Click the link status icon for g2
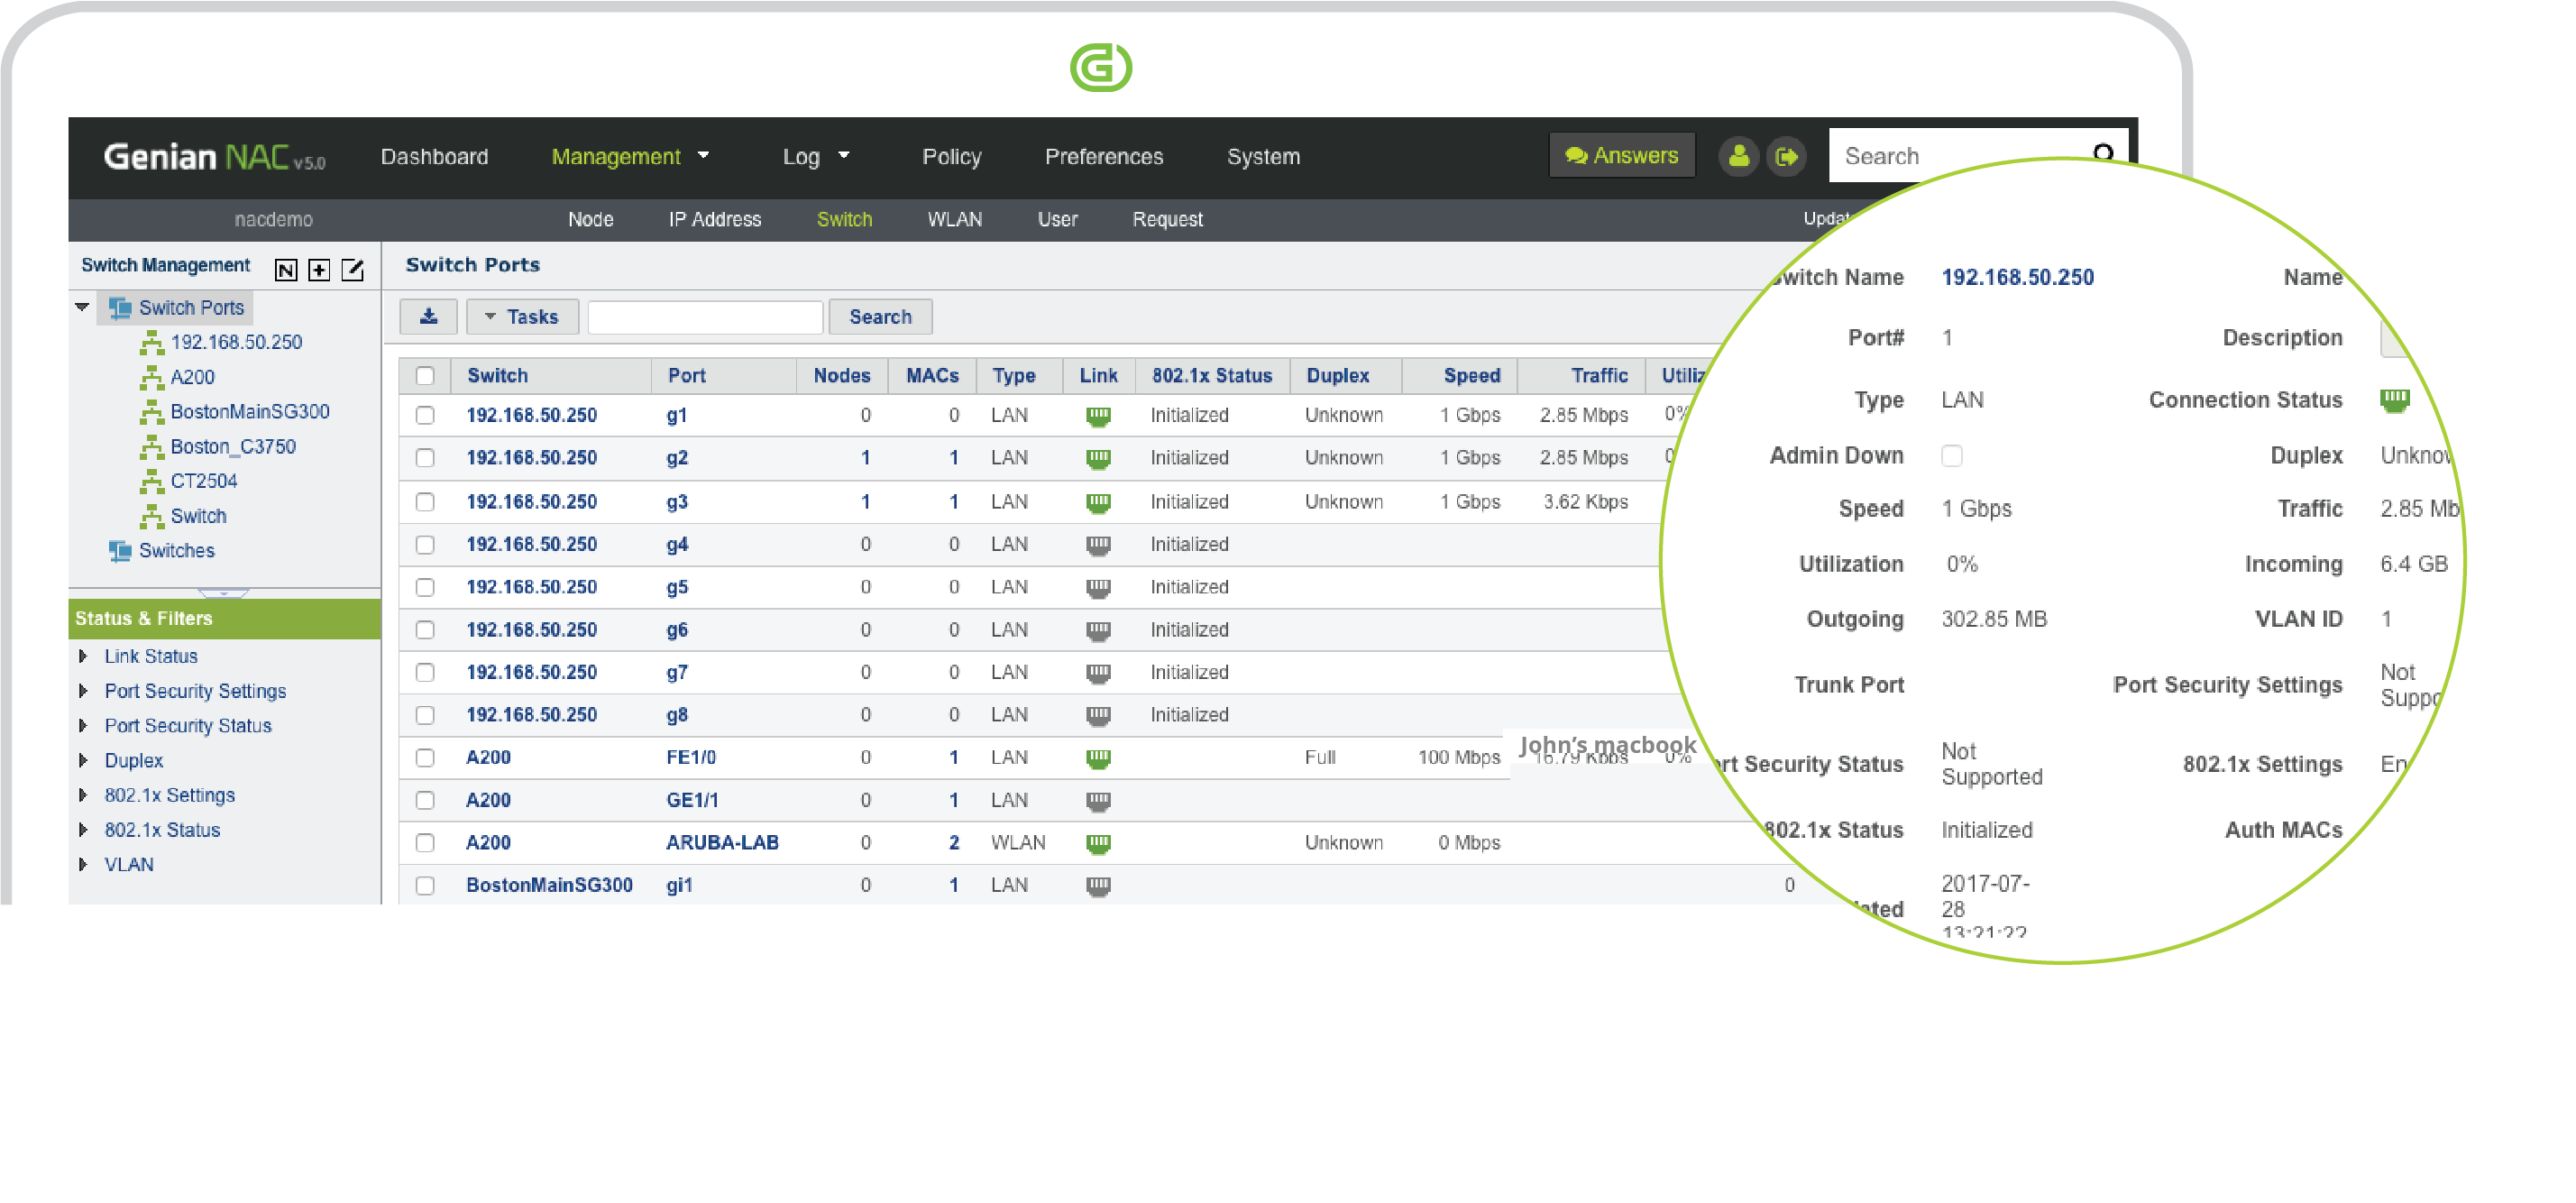This screenshot has width=2576, height=1203. pyautogui.click(x=1098, y=458)
